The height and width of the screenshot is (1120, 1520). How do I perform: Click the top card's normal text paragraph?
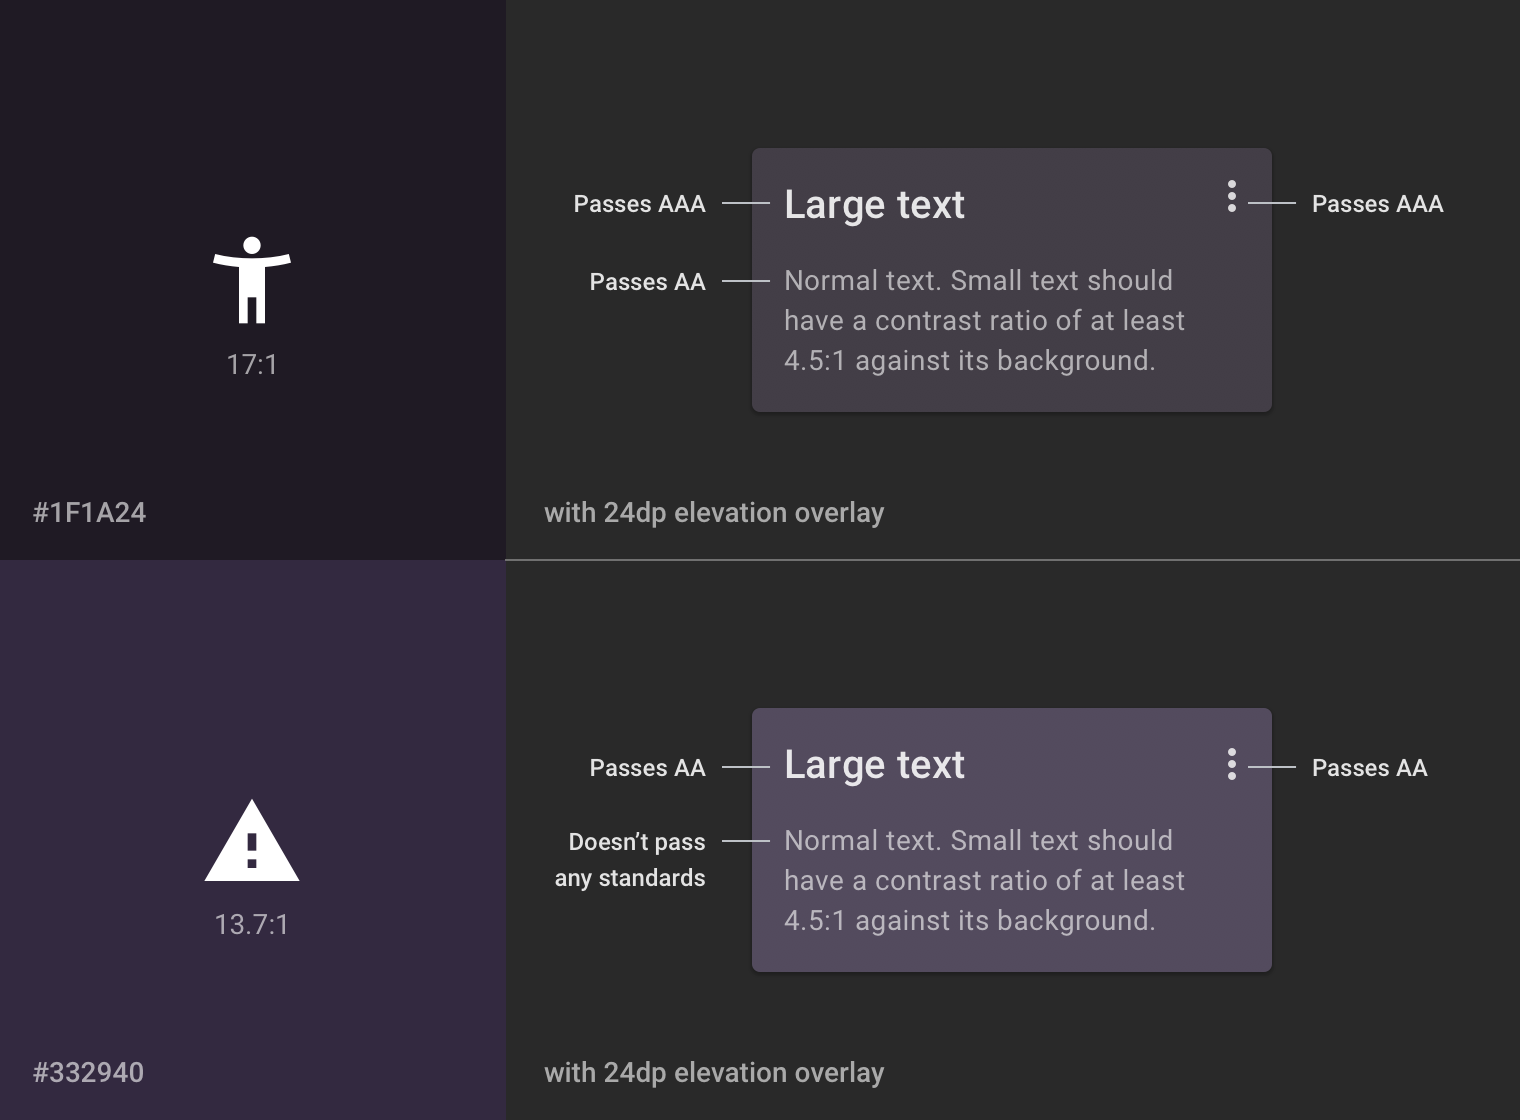click(x=984, y=321)
